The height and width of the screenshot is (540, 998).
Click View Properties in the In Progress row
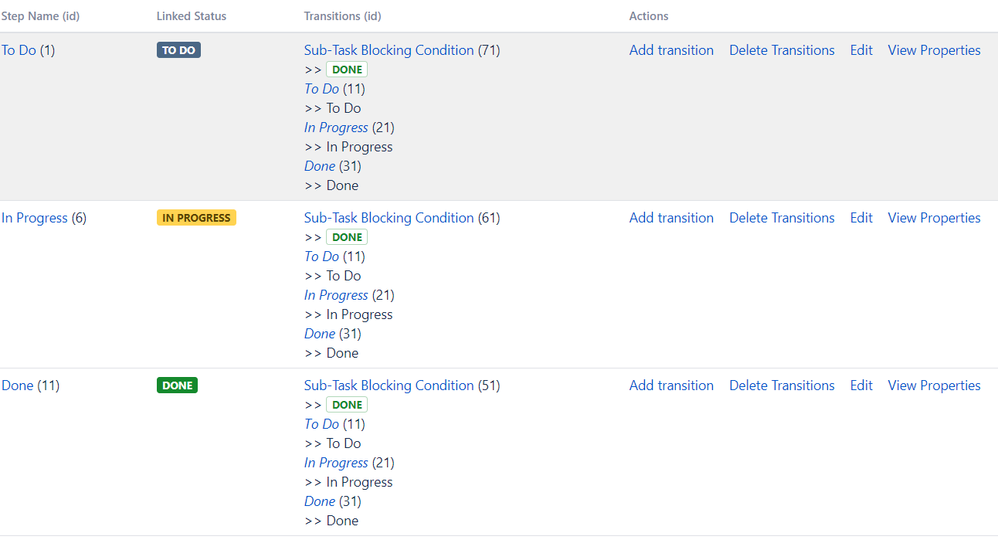pos(934,218)
